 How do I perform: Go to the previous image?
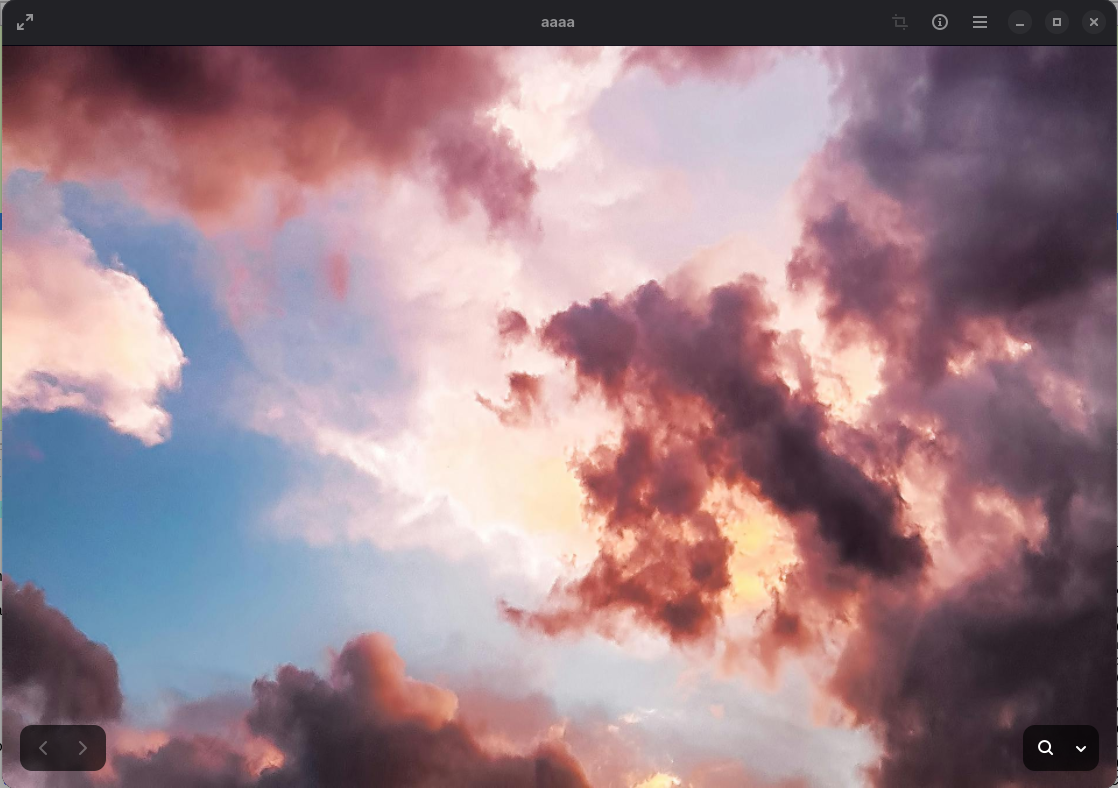coord(43,748)
